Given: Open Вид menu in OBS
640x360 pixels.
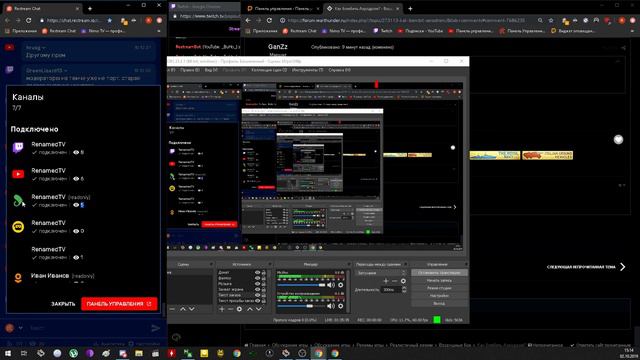Looking at the screenshot, I should (211, 70).
